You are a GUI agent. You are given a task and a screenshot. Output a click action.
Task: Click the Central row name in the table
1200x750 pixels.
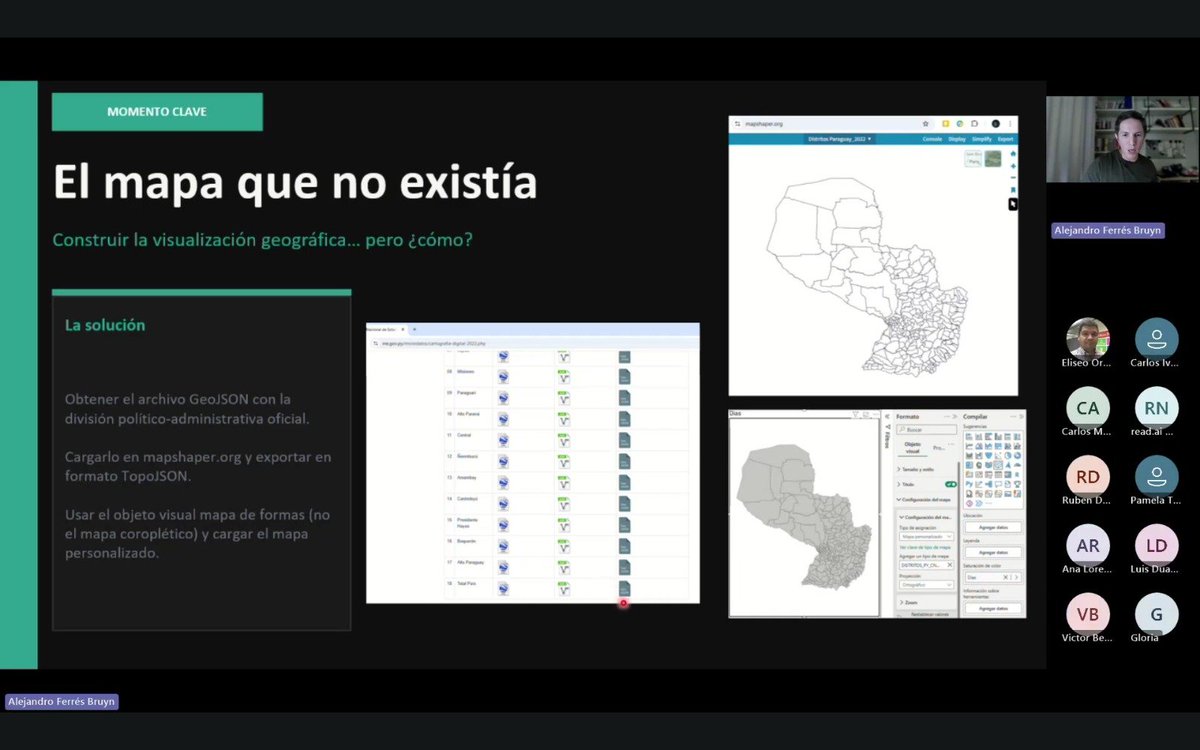[x=463, y=435]
